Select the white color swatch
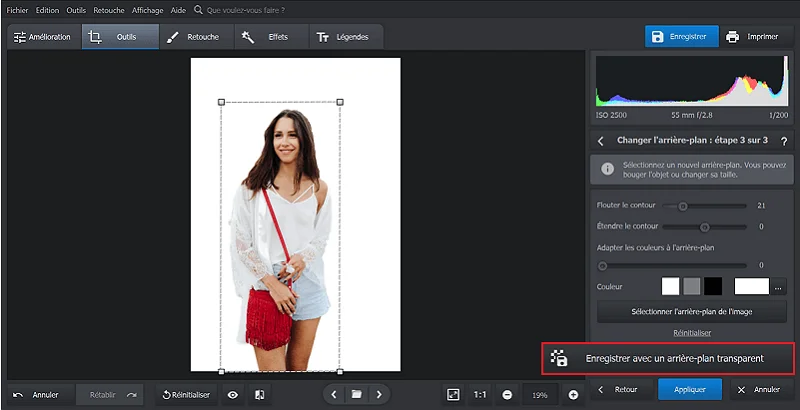Image resolution: width=800 pixels, height=410 pixels. point(670,287)
